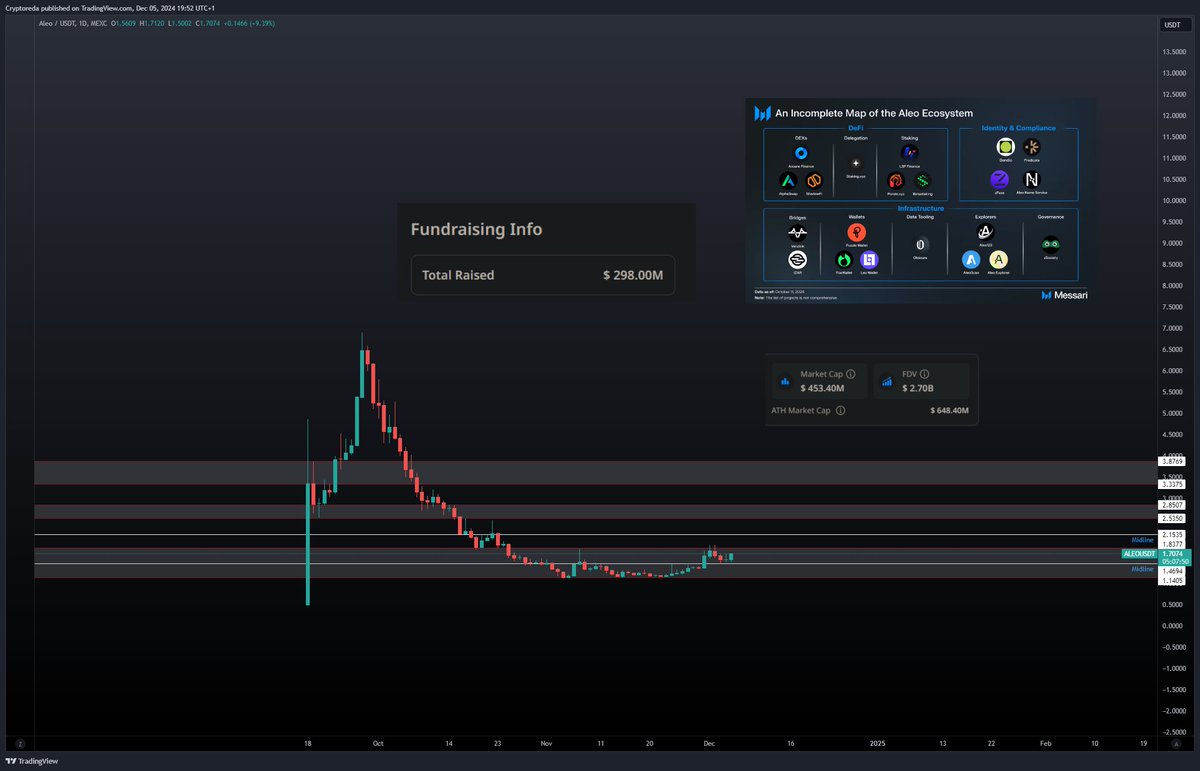This screenshot has height=771, width=1200.
Task: Select the zSociety governance icon
Action: [x=1051, y=245]
